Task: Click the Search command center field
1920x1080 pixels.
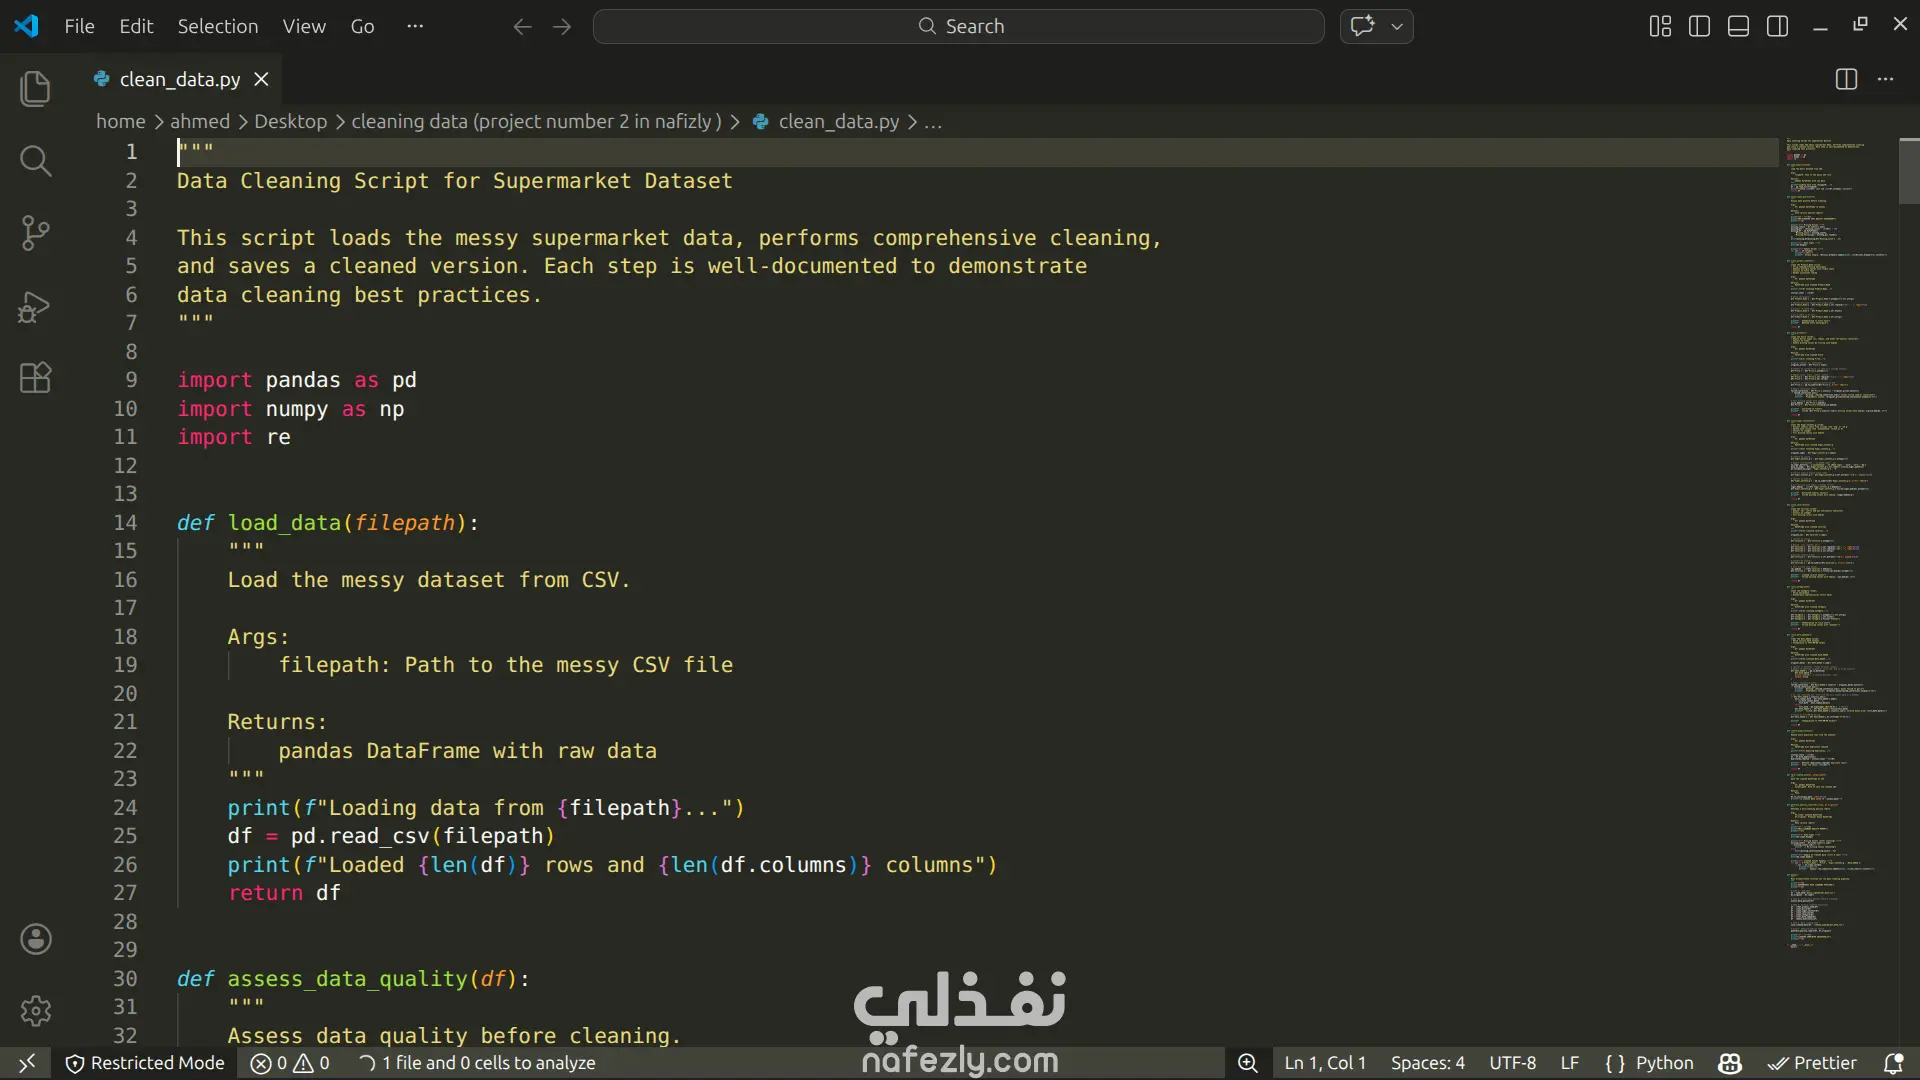Action: pyautogui.click(x=958, y=26)
